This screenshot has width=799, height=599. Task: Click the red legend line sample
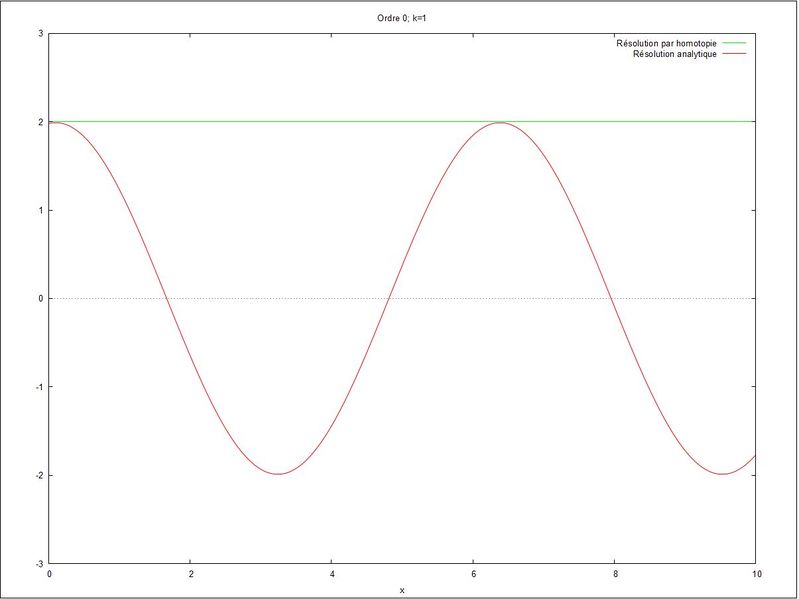(734, 53)
